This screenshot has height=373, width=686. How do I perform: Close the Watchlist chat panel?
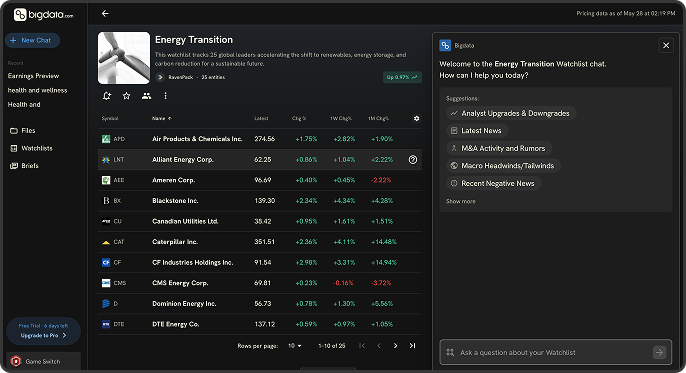(x=666, y=45)
